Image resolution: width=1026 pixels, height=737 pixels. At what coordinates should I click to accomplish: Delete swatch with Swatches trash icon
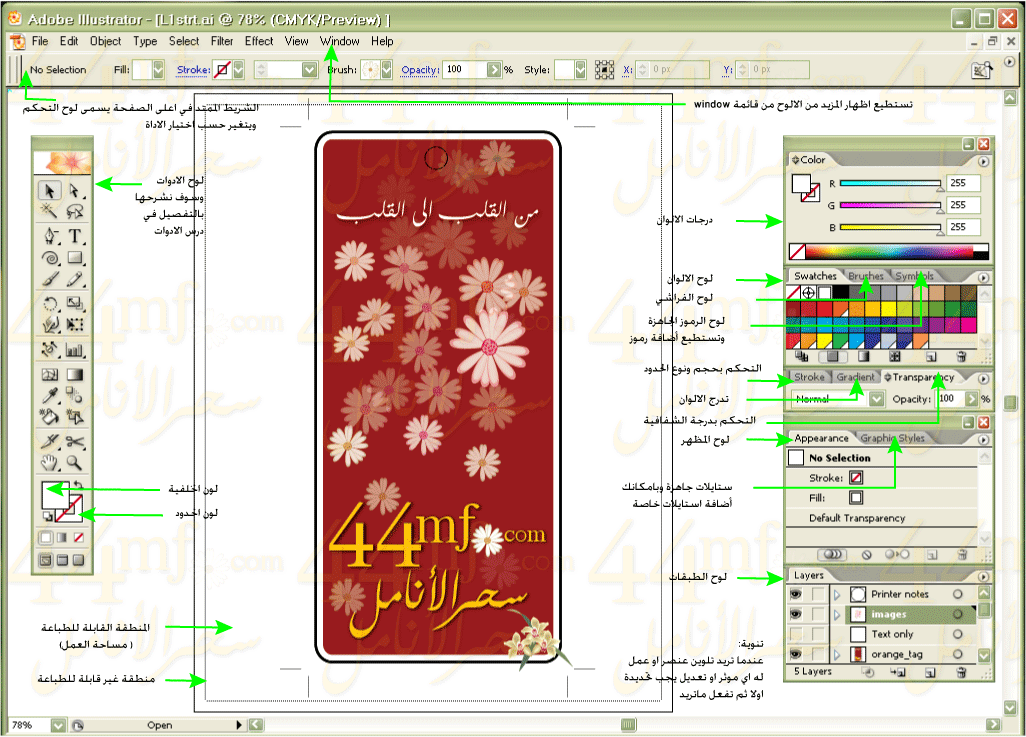tap(961, 357)
